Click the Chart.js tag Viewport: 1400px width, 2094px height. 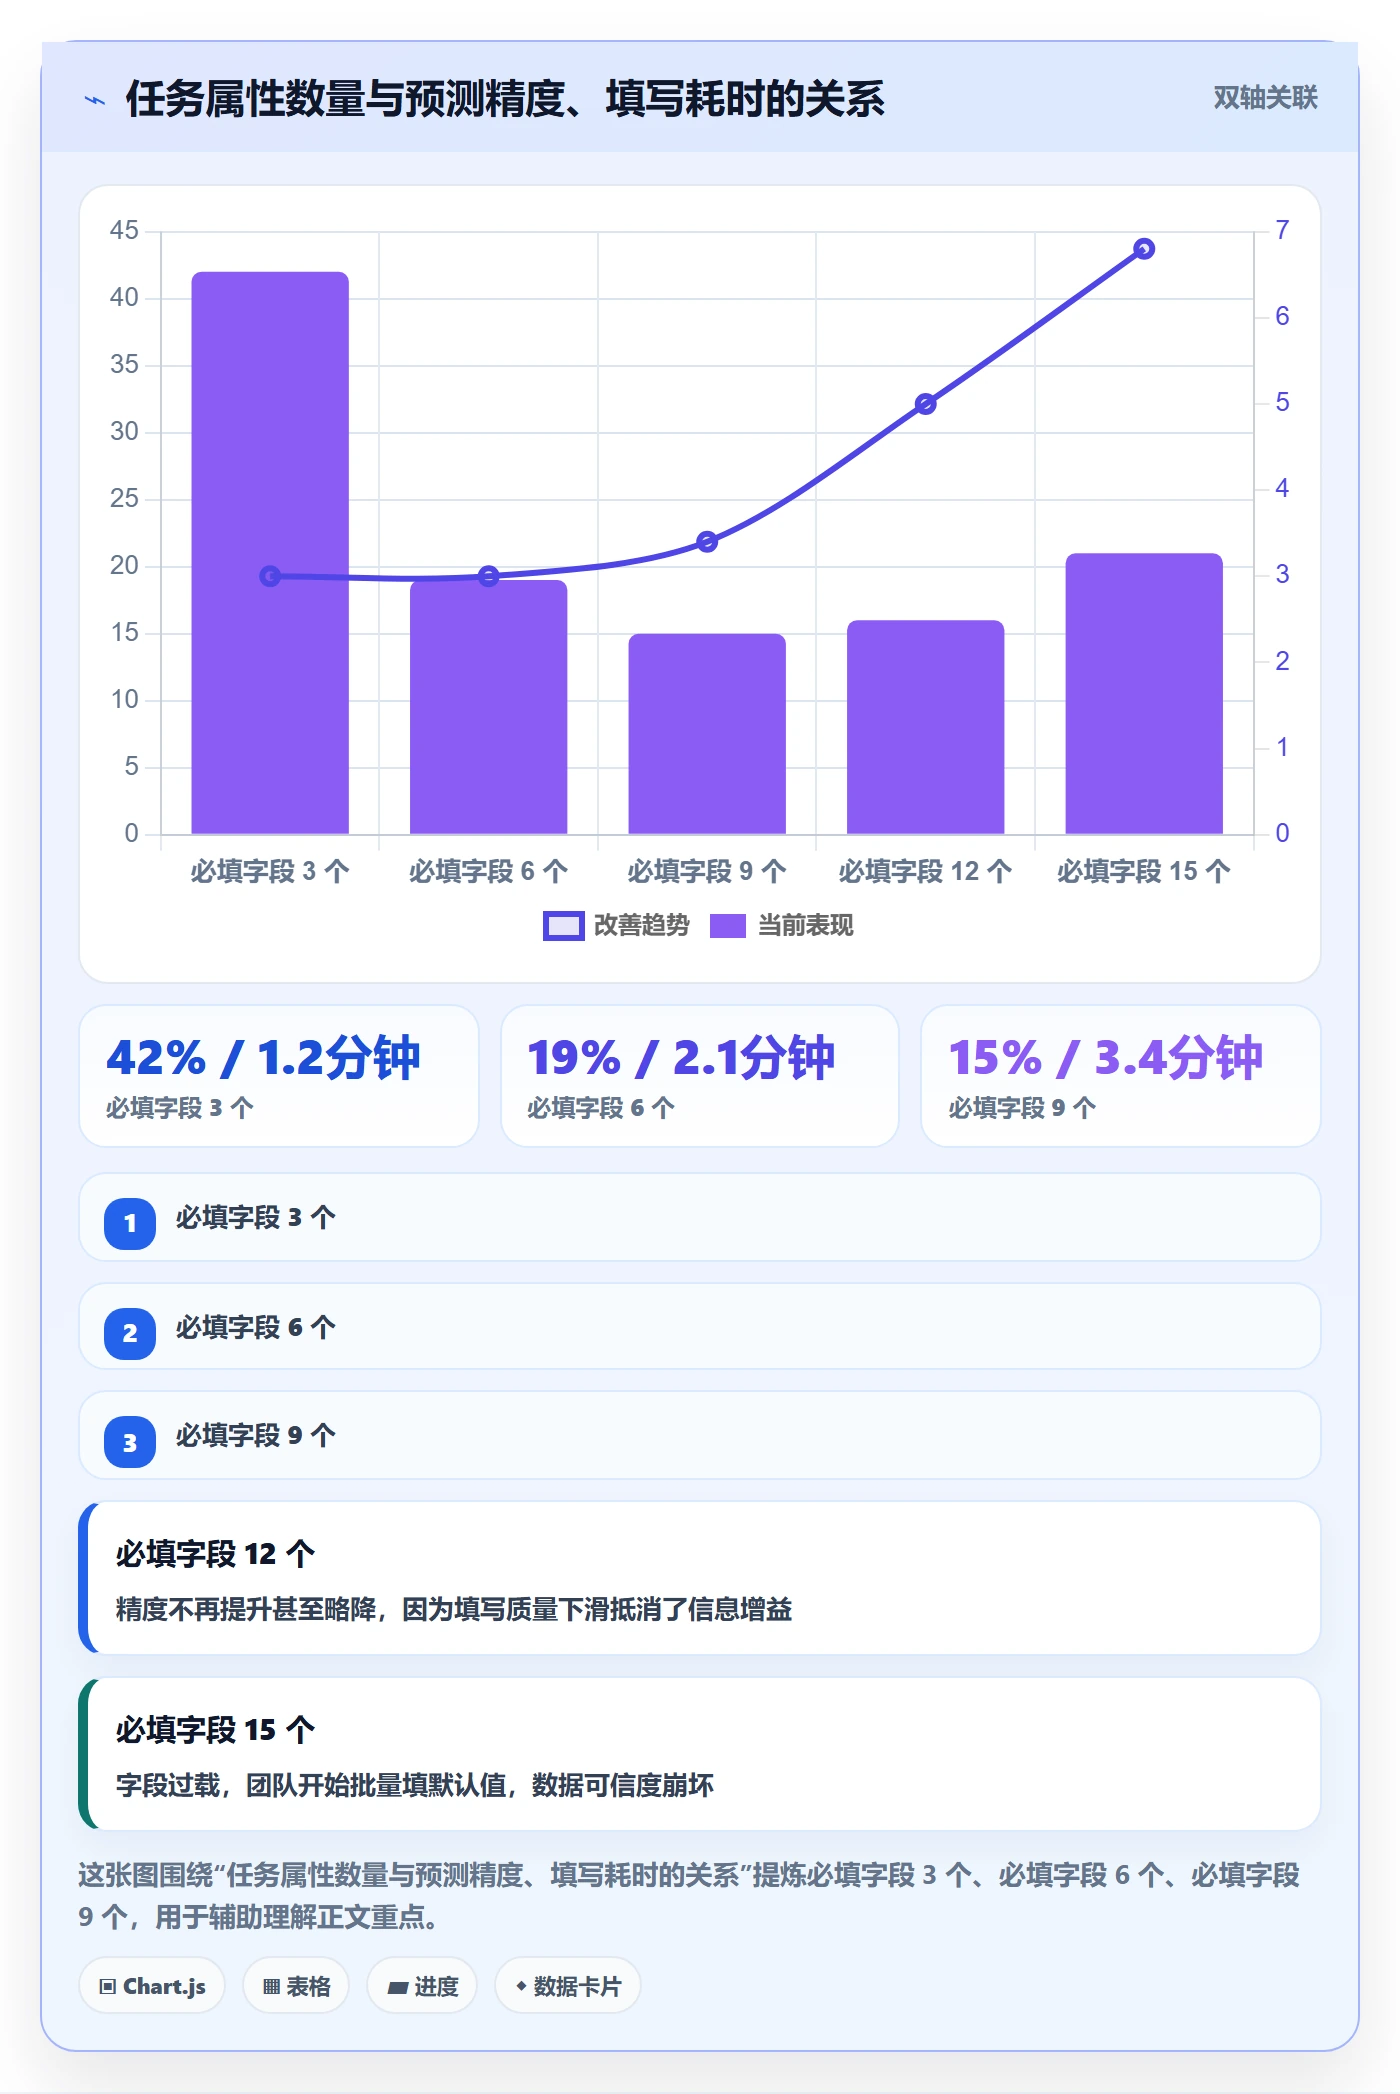[152, 1986]
